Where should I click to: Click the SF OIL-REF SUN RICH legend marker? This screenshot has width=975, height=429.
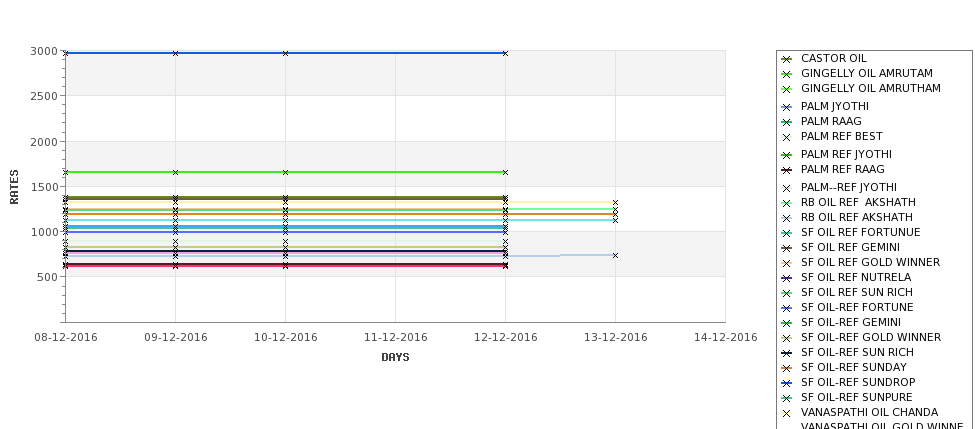pos(786,353)
